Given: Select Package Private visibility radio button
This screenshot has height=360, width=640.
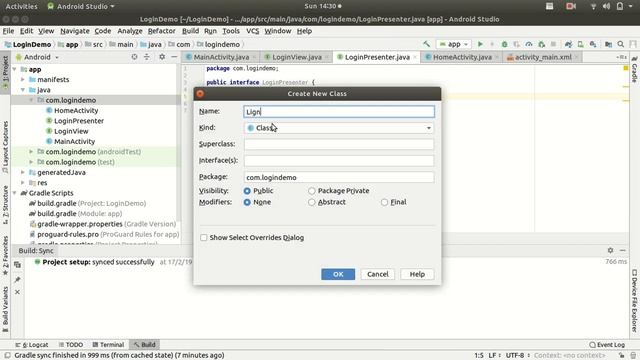Looking at the screenshot, I should pos(312,191).
